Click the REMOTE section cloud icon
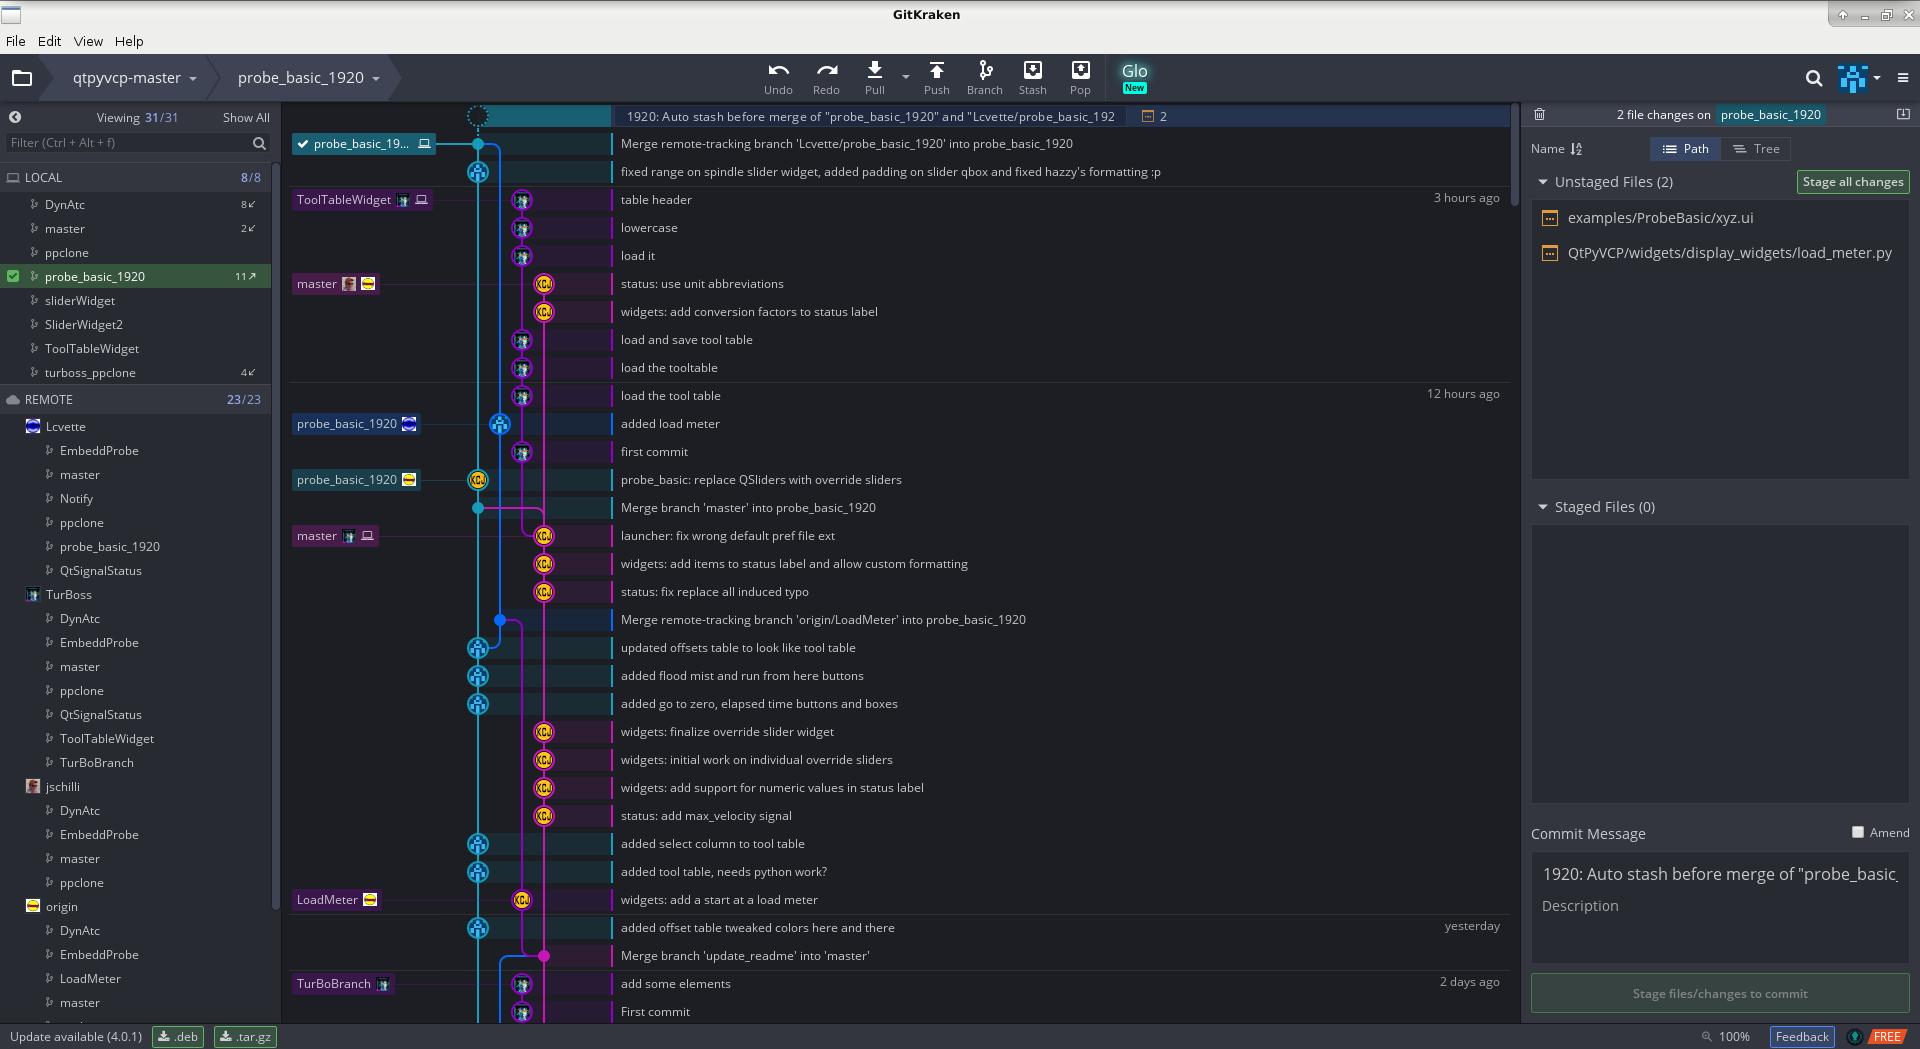This screenshot has width=1920, height=1049. click(13, 400)
